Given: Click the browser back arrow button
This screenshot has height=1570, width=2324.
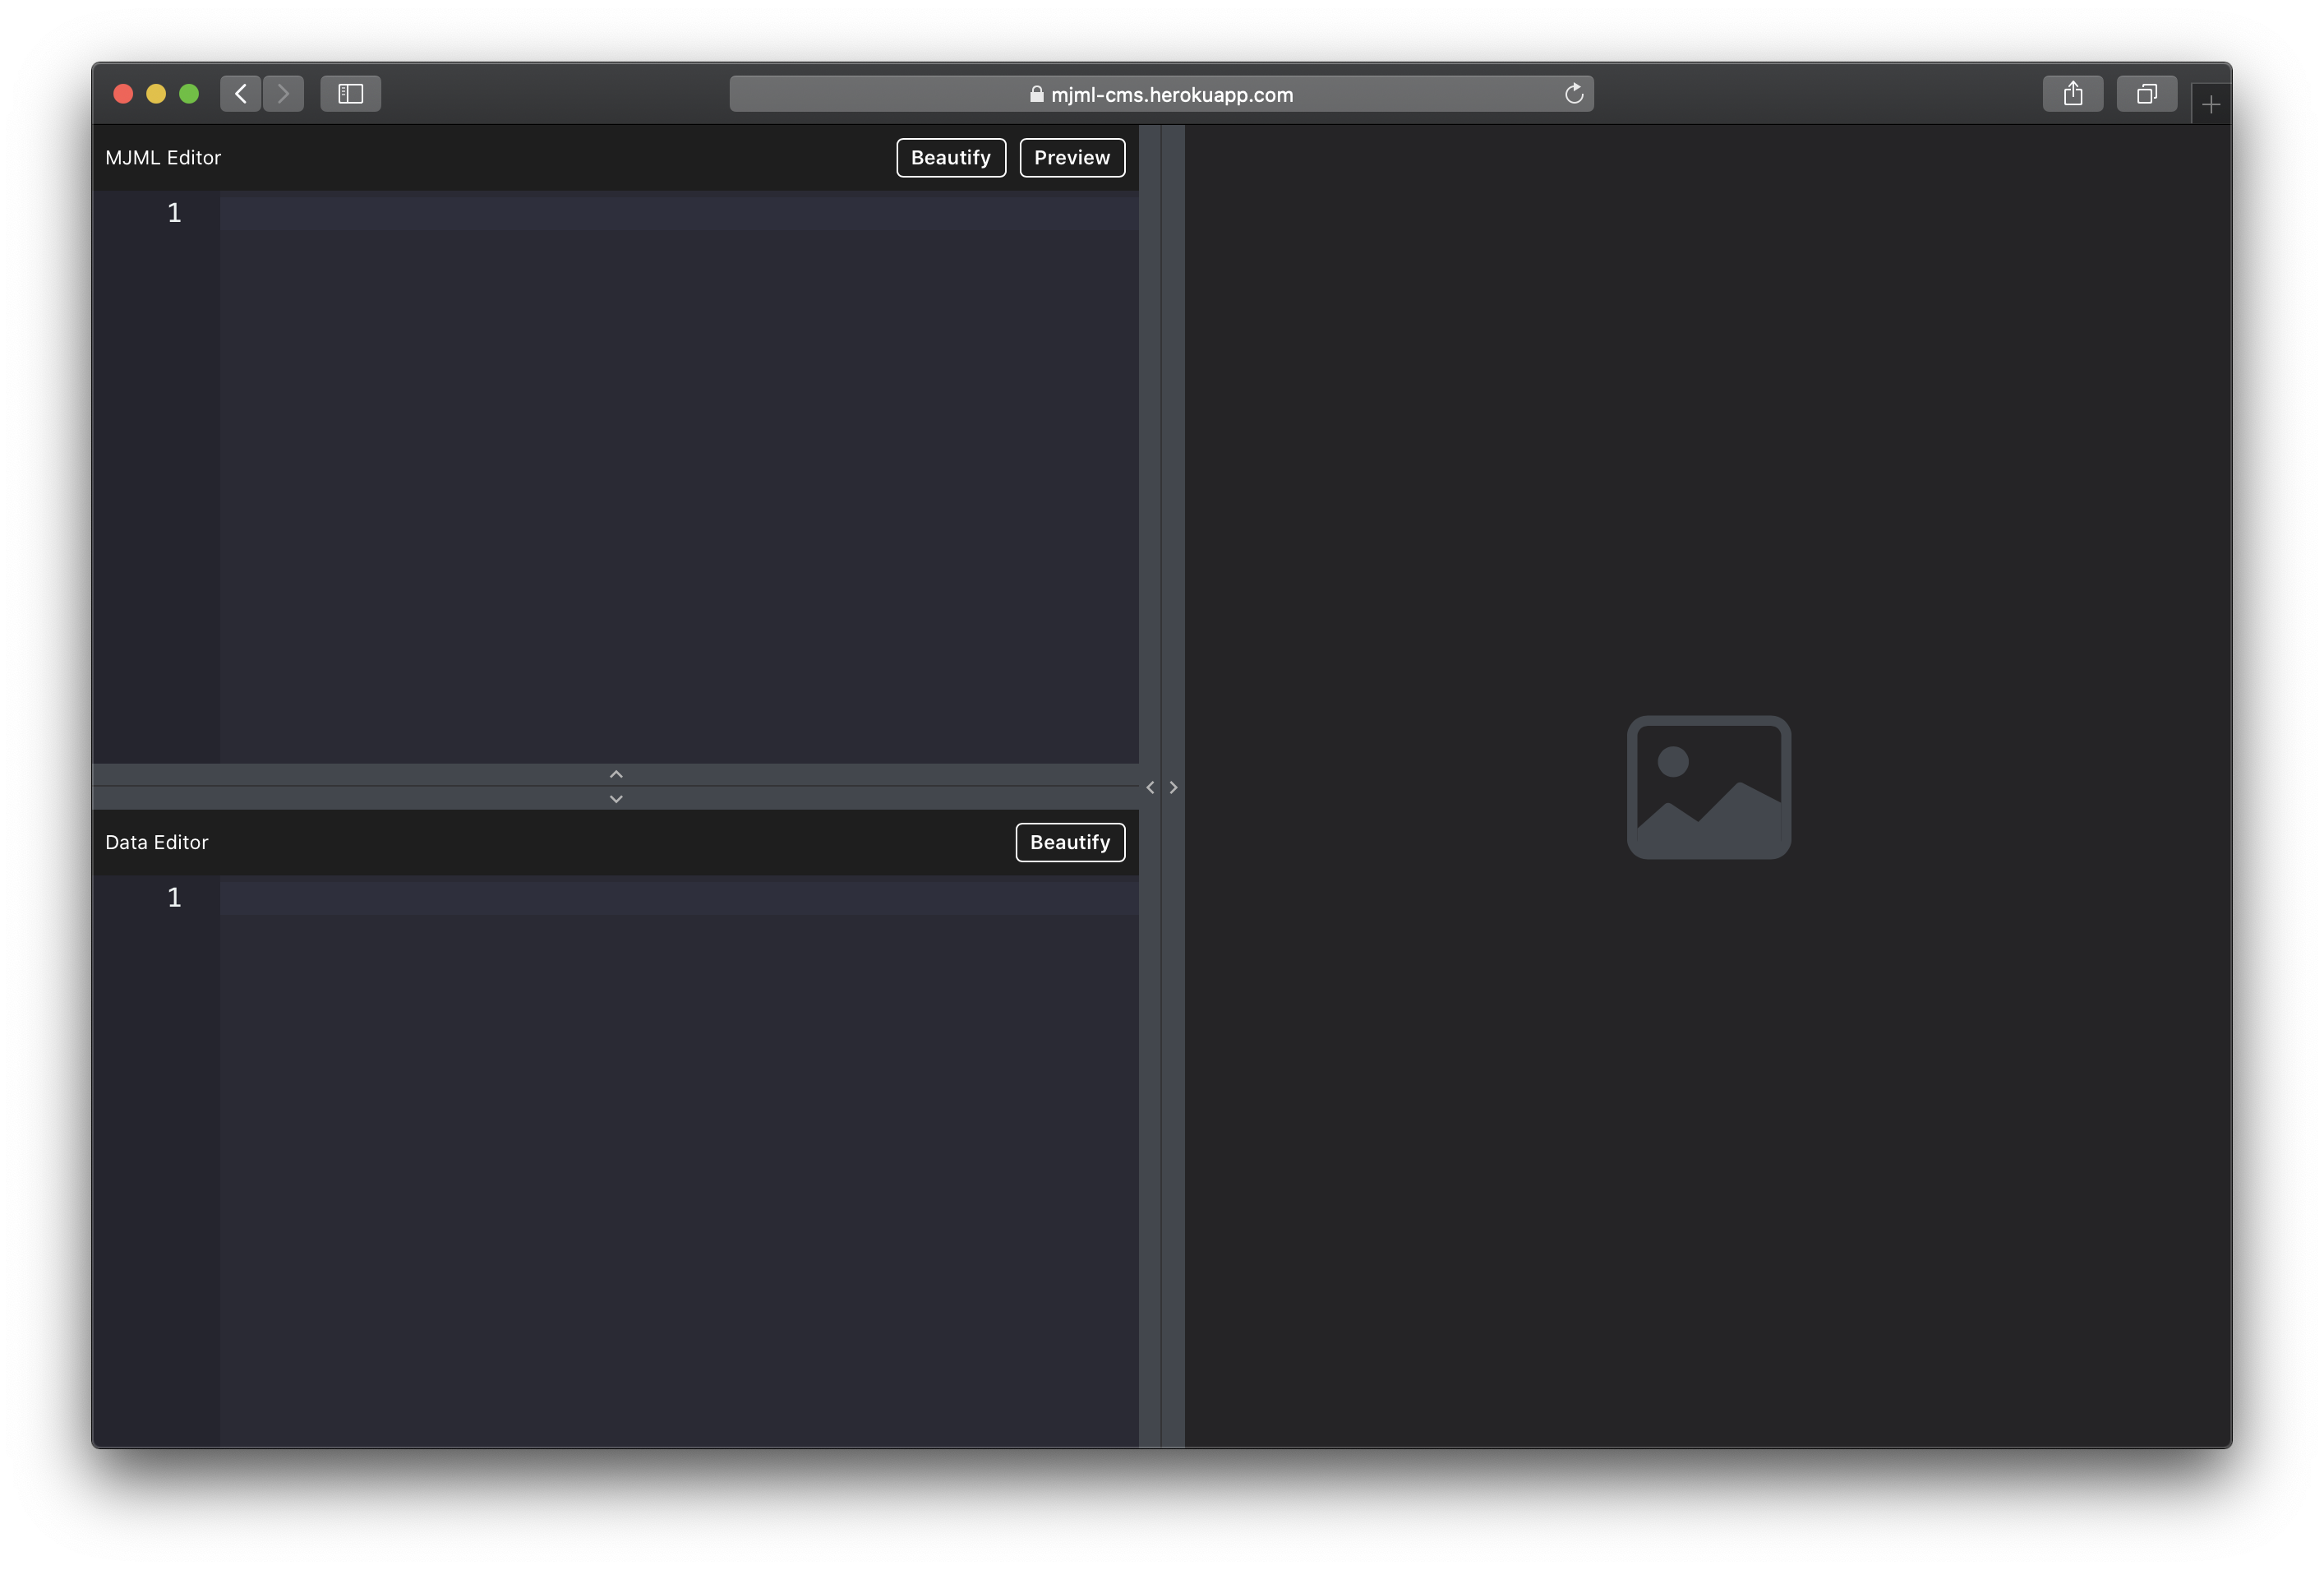Looking at the screenshot, I should coord(241,94).
